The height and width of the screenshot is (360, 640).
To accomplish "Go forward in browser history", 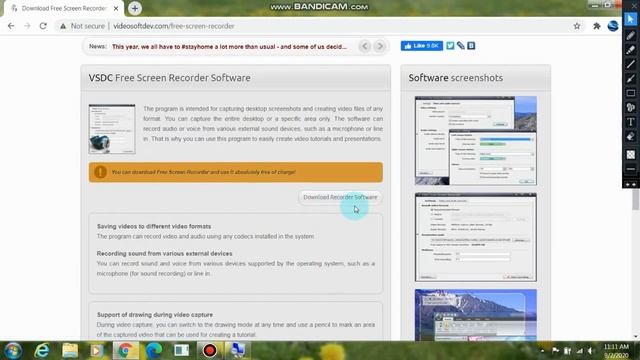I will pyautogui.click(x=27, y=26).
